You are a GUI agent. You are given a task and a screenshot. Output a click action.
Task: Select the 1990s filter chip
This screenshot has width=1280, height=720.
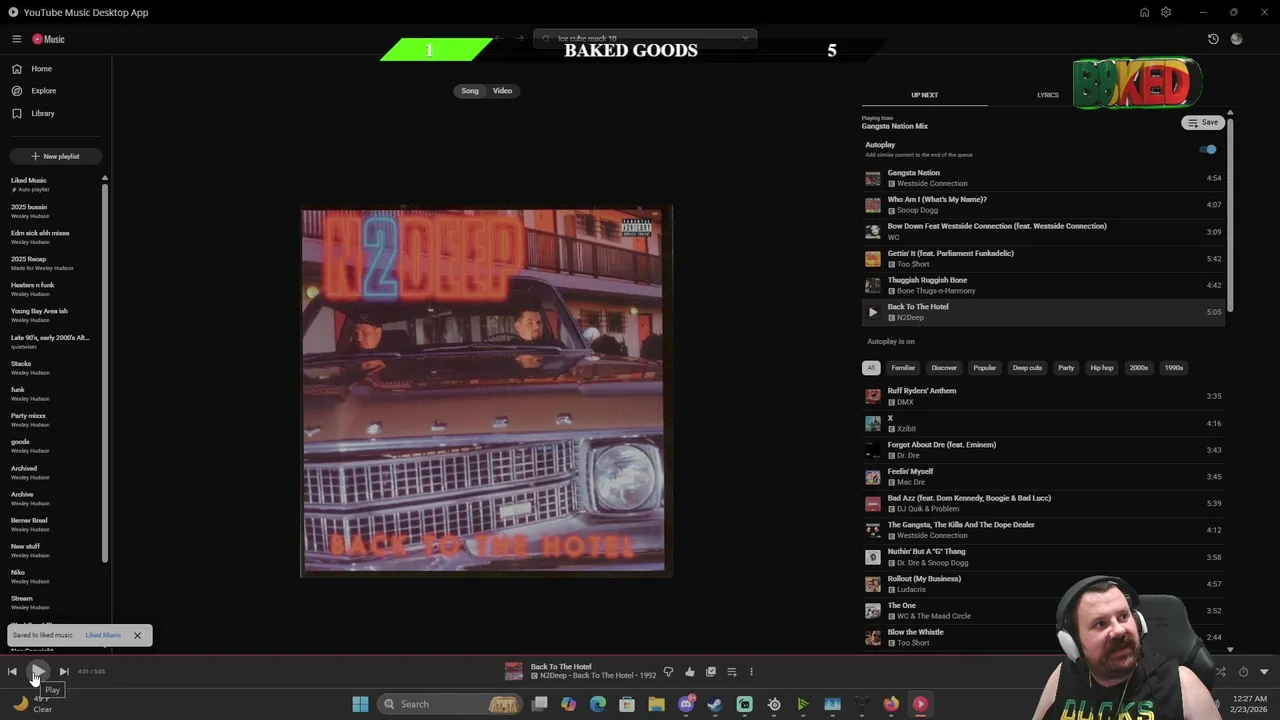click(x=1174, y=368)
